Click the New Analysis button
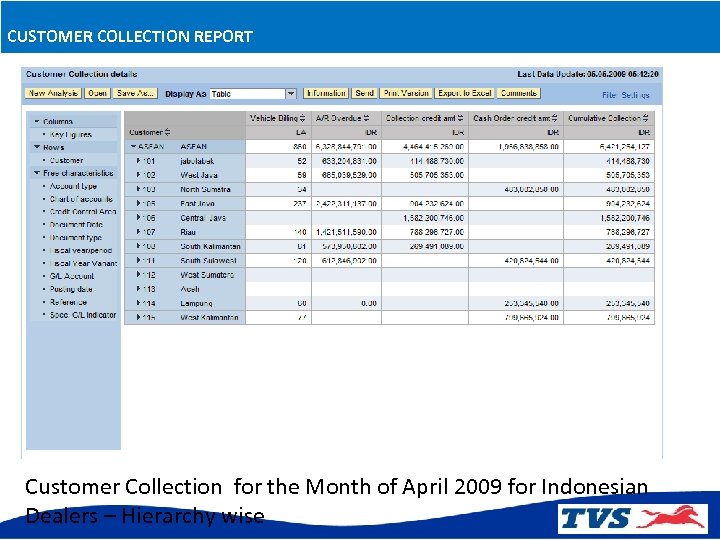The height and width of the screenshot is (540, 720). 53,93
